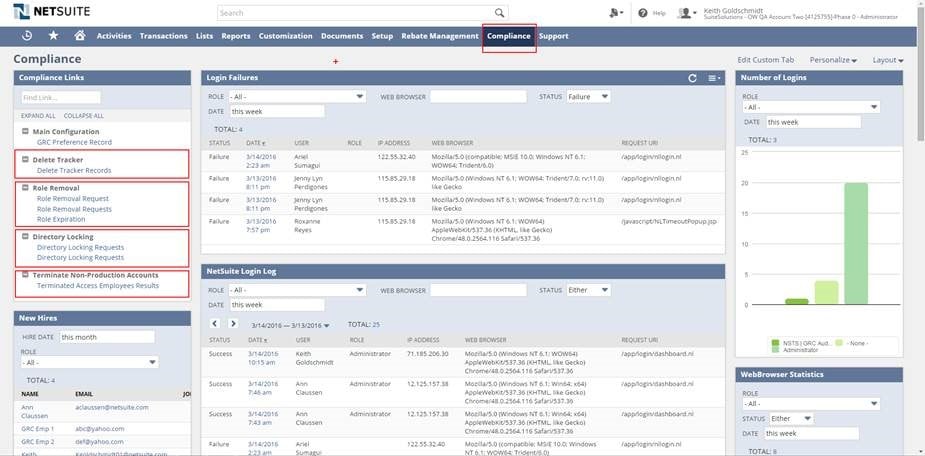Open Terminated Access Employees Results link
The height and width of the screenshot is (456, 925).
point(98,286)
